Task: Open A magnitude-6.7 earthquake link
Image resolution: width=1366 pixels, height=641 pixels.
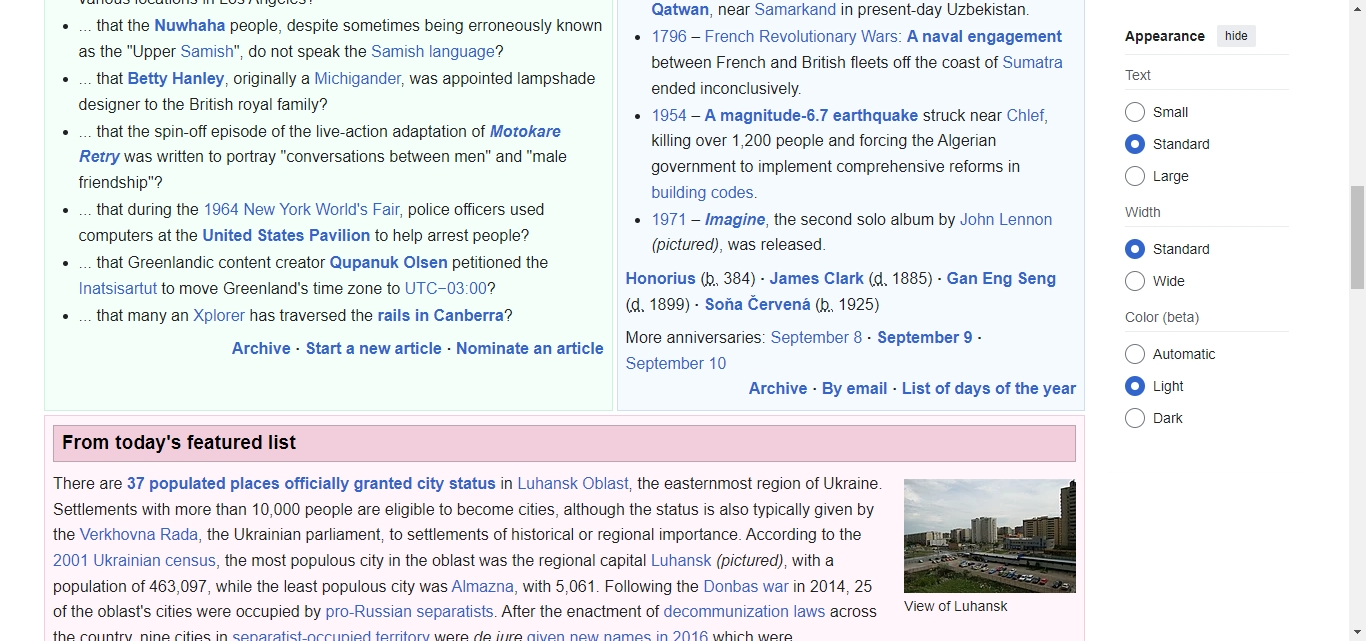Action: coord(811,115)
